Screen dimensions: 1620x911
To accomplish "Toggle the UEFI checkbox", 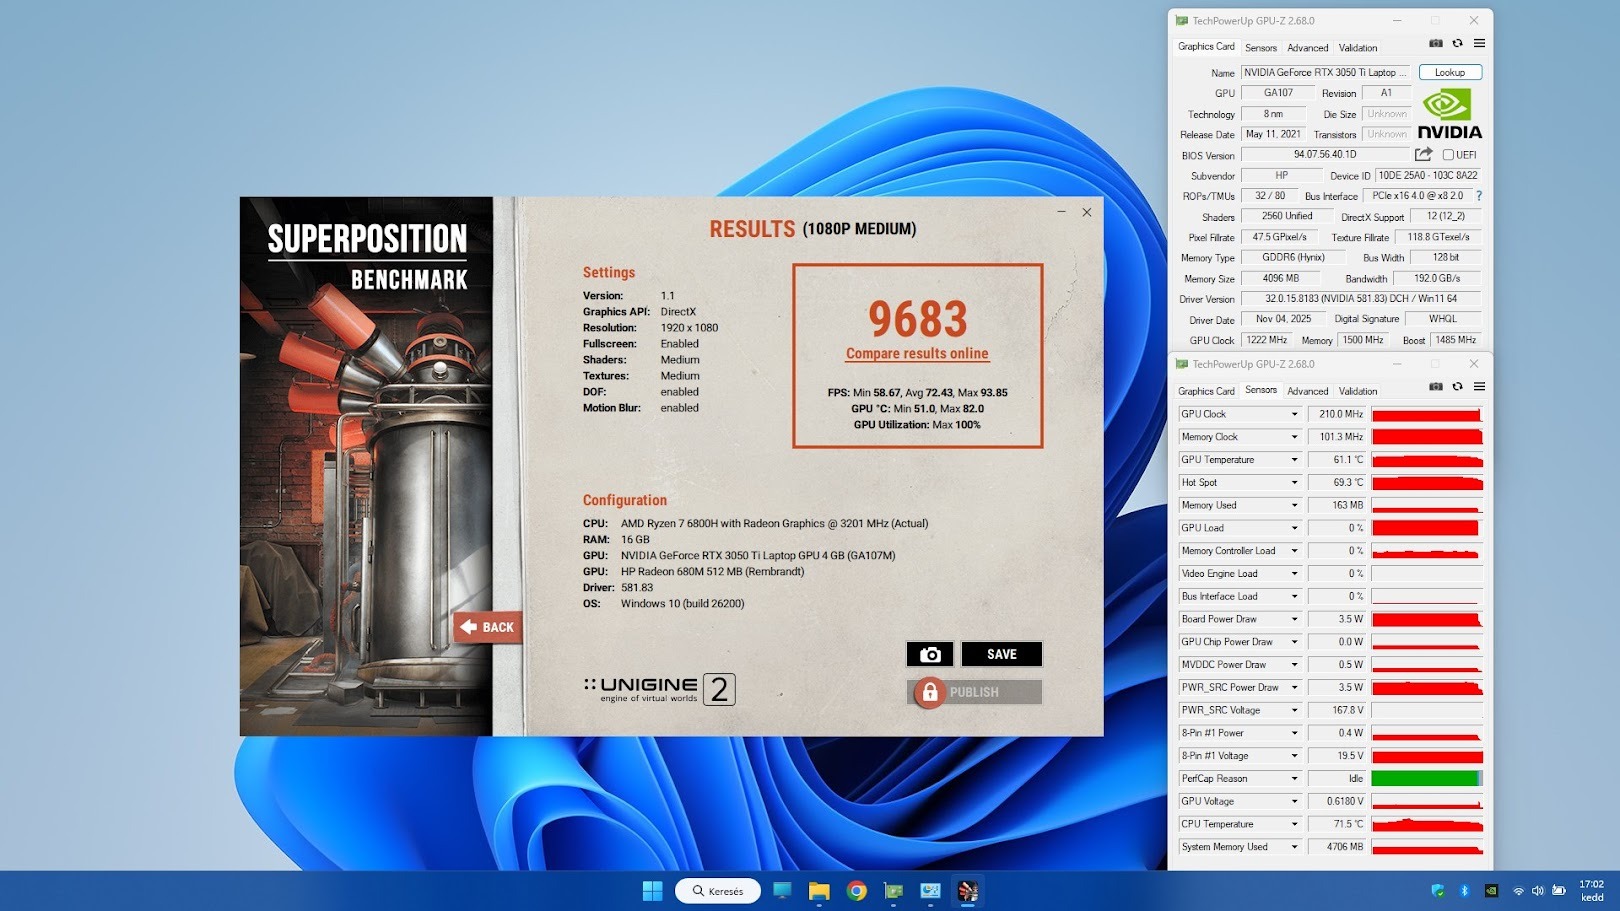I will click(1448, 155).
